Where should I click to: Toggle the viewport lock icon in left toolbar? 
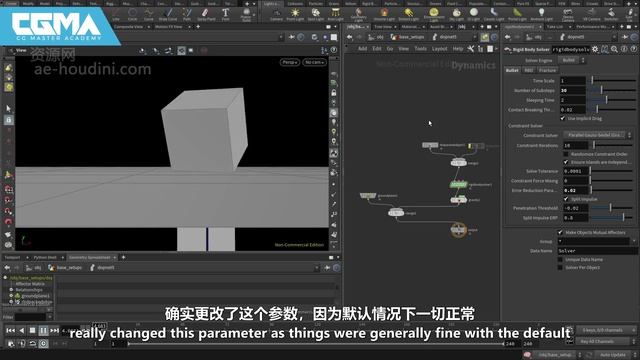coord(9,120)
